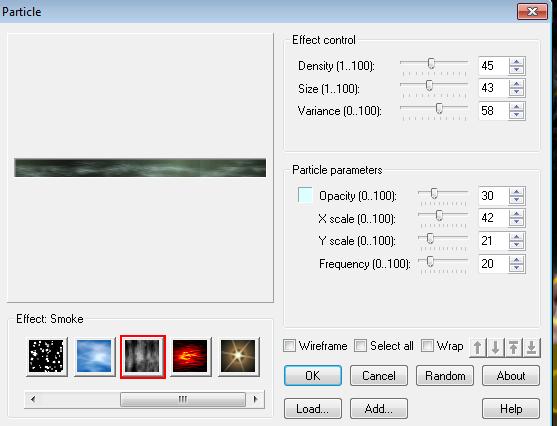557x426 pixels.
Task: Open the particle color swatch
Action: (305, 195)
